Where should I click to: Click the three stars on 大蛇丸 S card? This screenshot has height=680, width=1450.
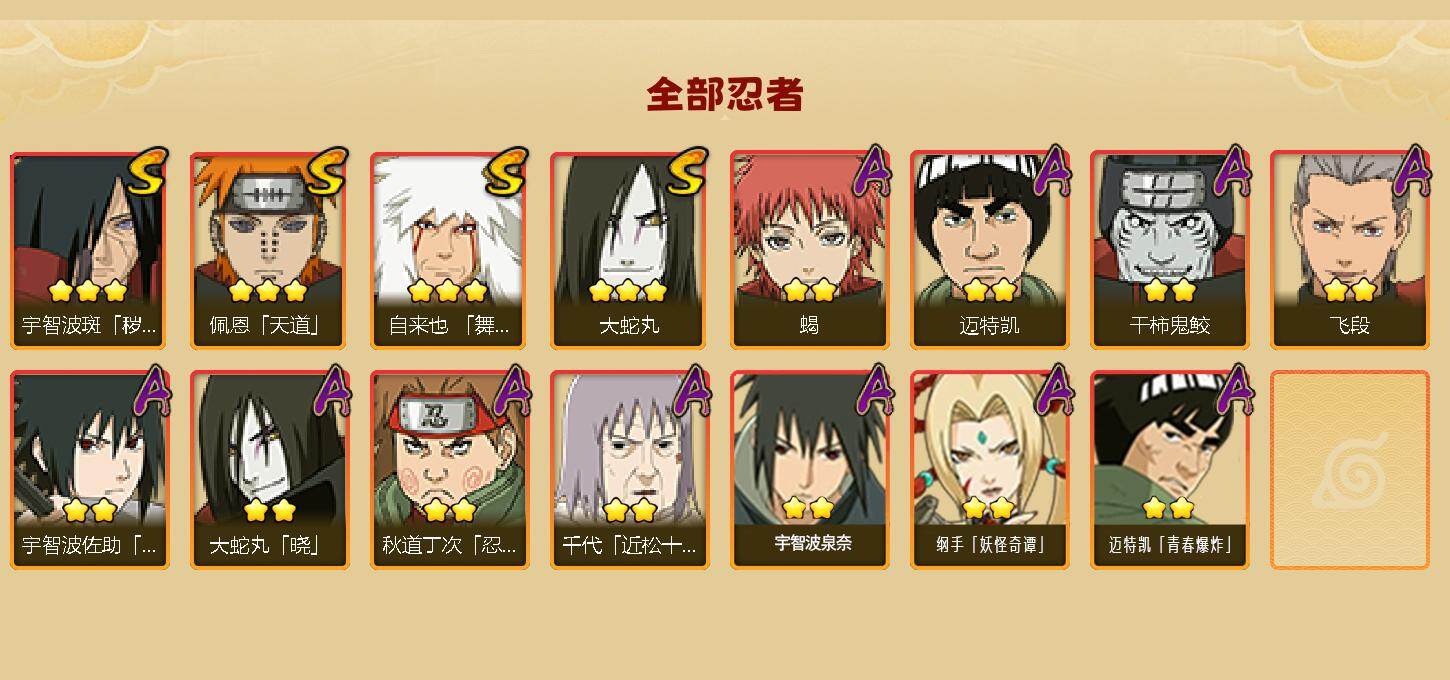point(628,291)
